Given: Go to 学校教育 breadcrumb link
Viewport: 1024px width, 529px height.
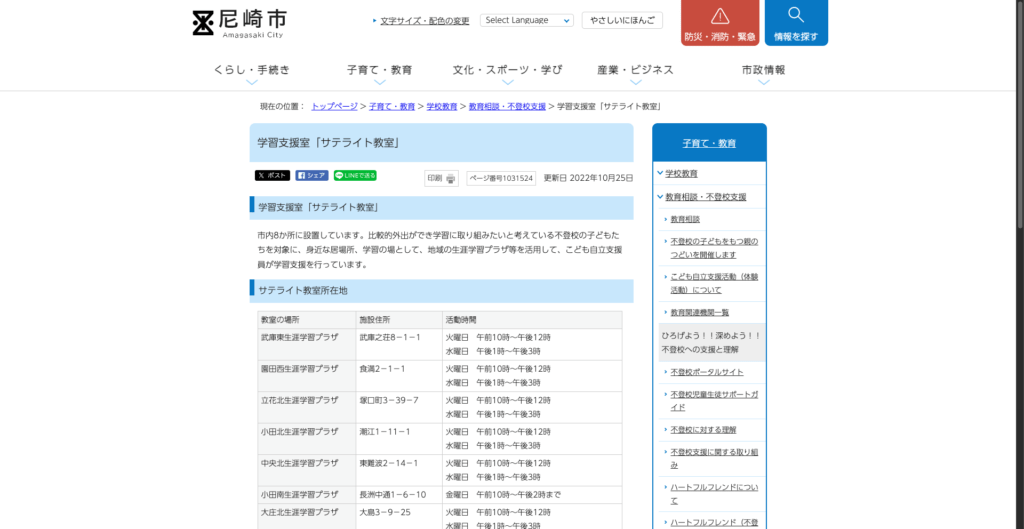Looking at the screenshot, I should click(x=441, y=106).
